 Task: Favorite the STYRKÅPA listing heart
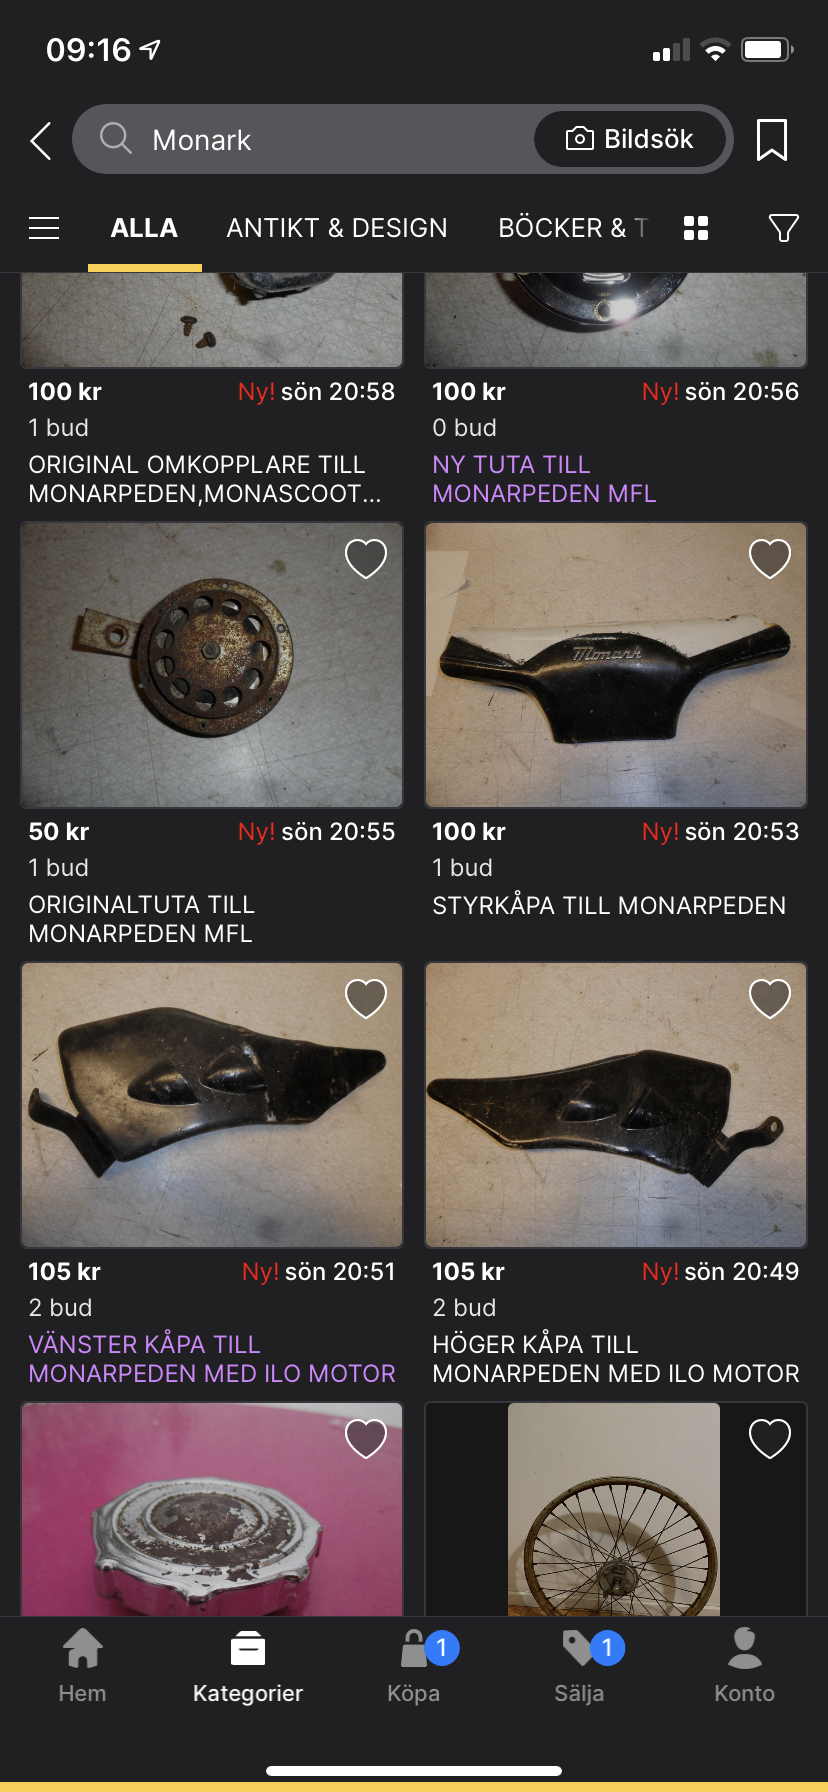(x=770, y=559)
